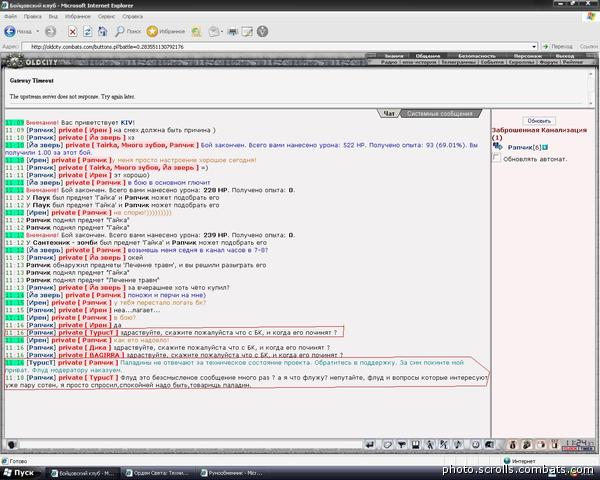600x480 pixels.
Task: Click [ТурисТ] sender name in paladin message
Action: click(x=41, y=362)
